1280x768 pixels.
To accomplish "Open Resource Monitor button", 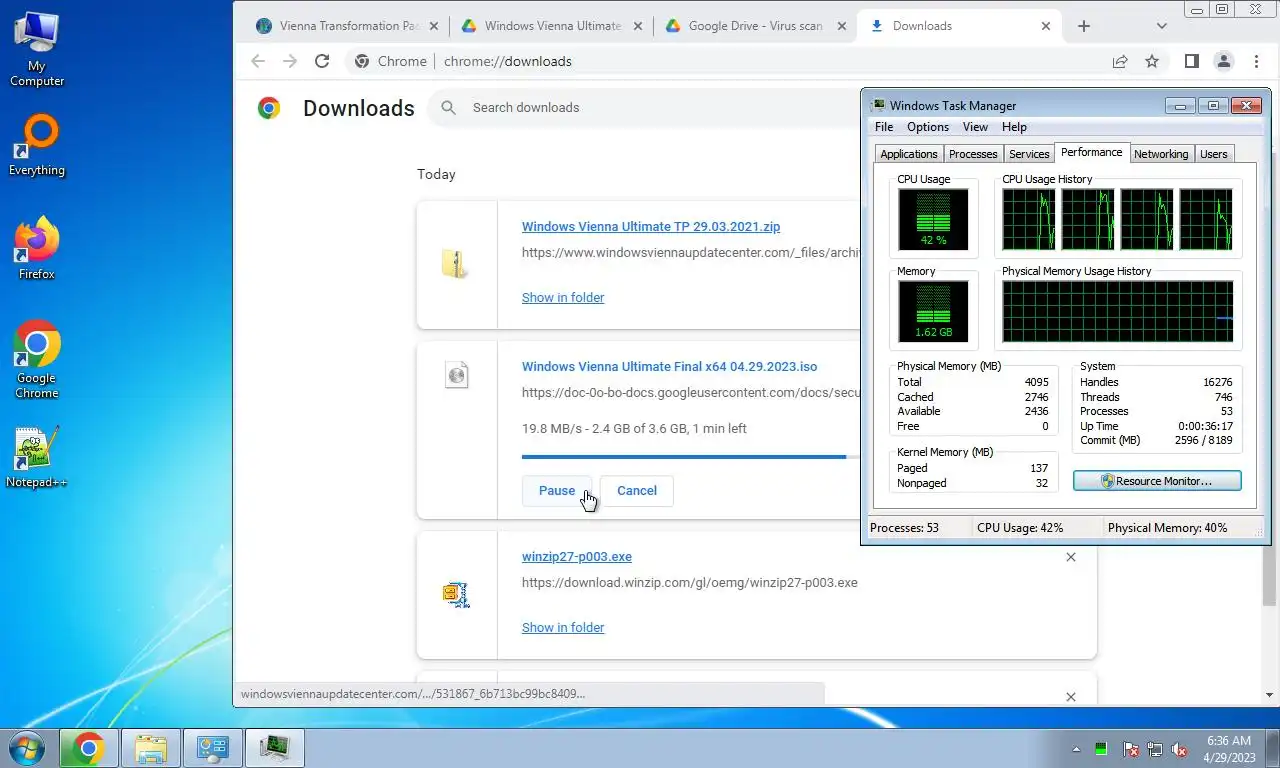I will point(1157,481).
